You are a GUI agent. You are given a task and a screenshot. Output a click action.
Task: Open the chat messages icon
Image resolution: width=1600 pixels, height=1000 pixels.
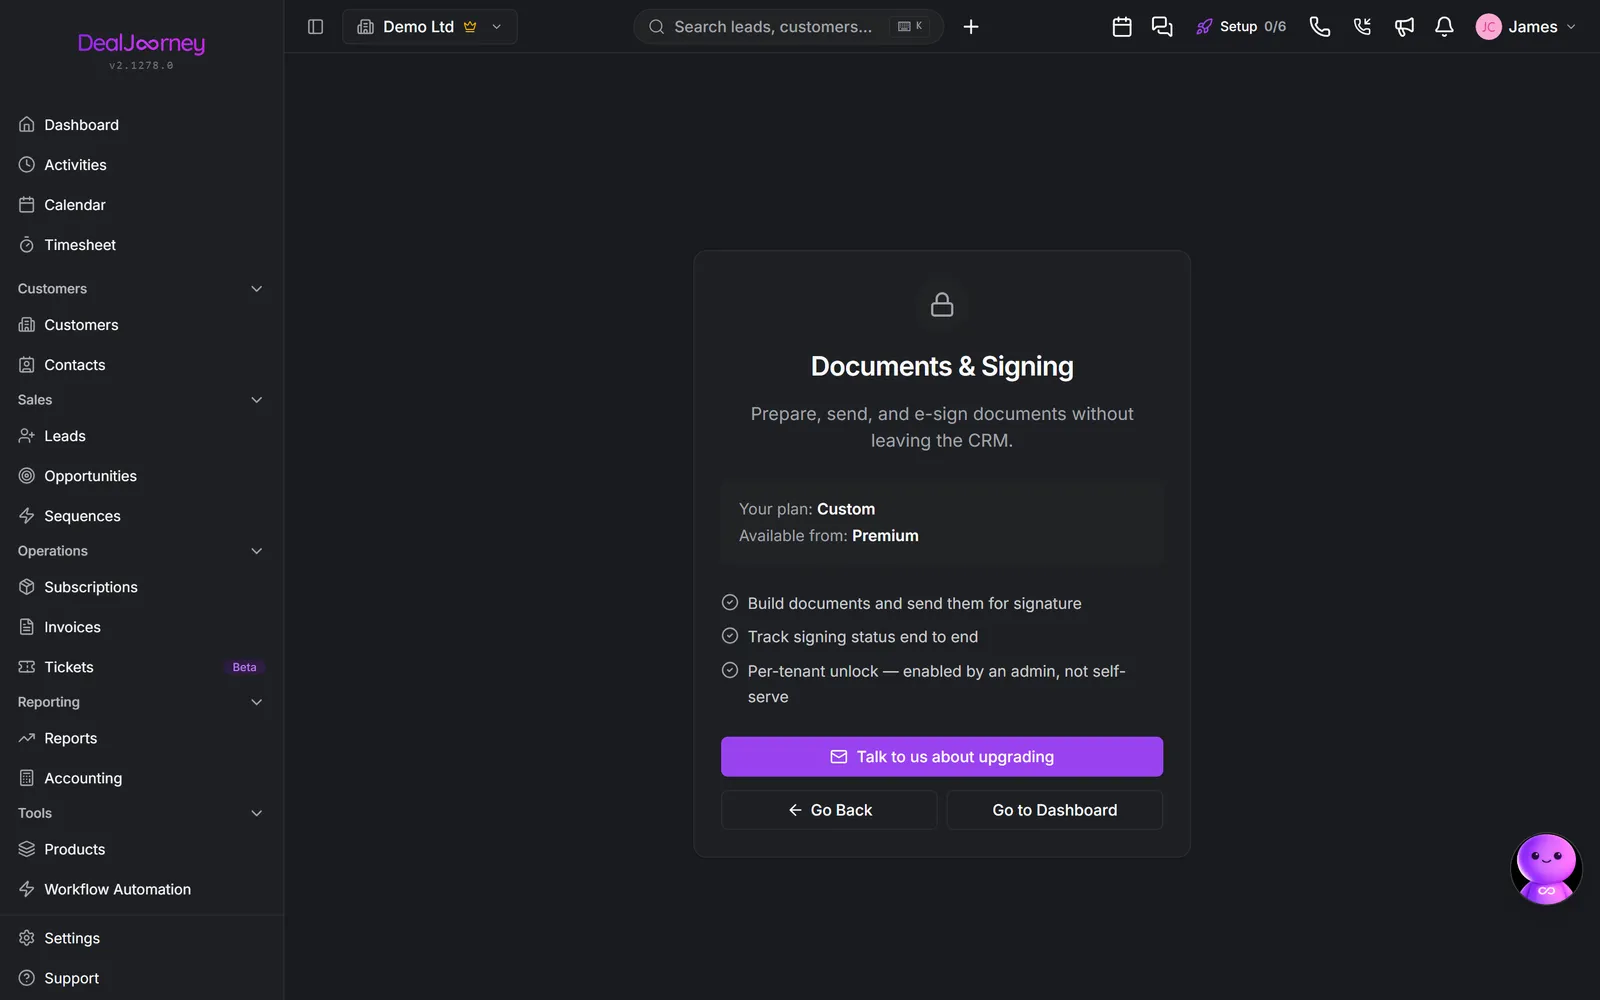click(x=1162, y=27)
